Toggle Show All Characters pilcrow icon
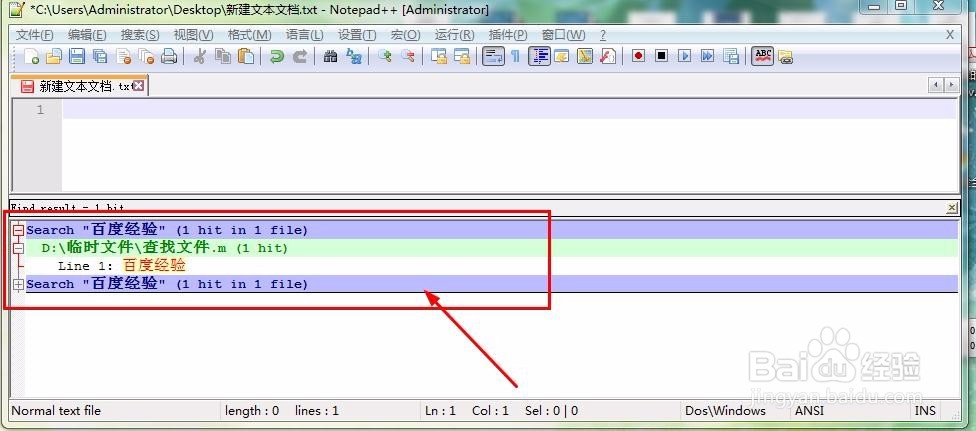Image resolution: width=976 pixels, height=431 pixels. coord(515,57)
